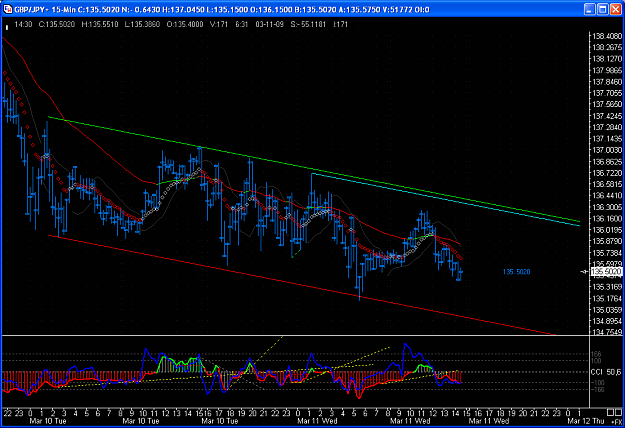Viewport: 625px width, 428px height.
Task: Click the FX label in the bottom-right corner
Action: point(617,422)
